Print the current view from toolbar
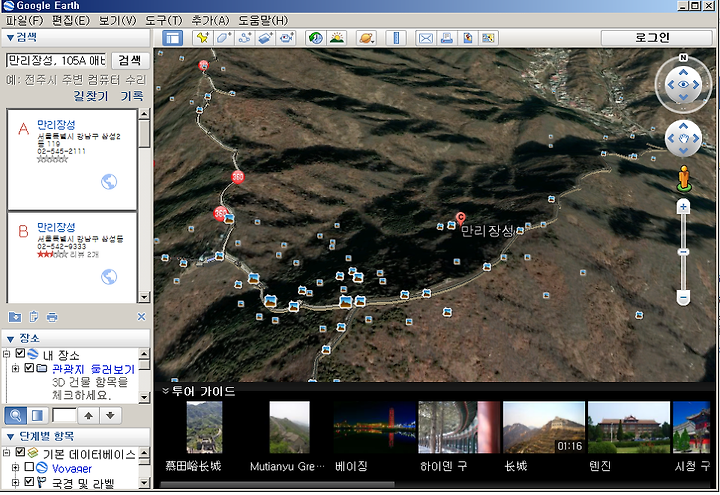720x495 pixels. (x=446, y=38)
